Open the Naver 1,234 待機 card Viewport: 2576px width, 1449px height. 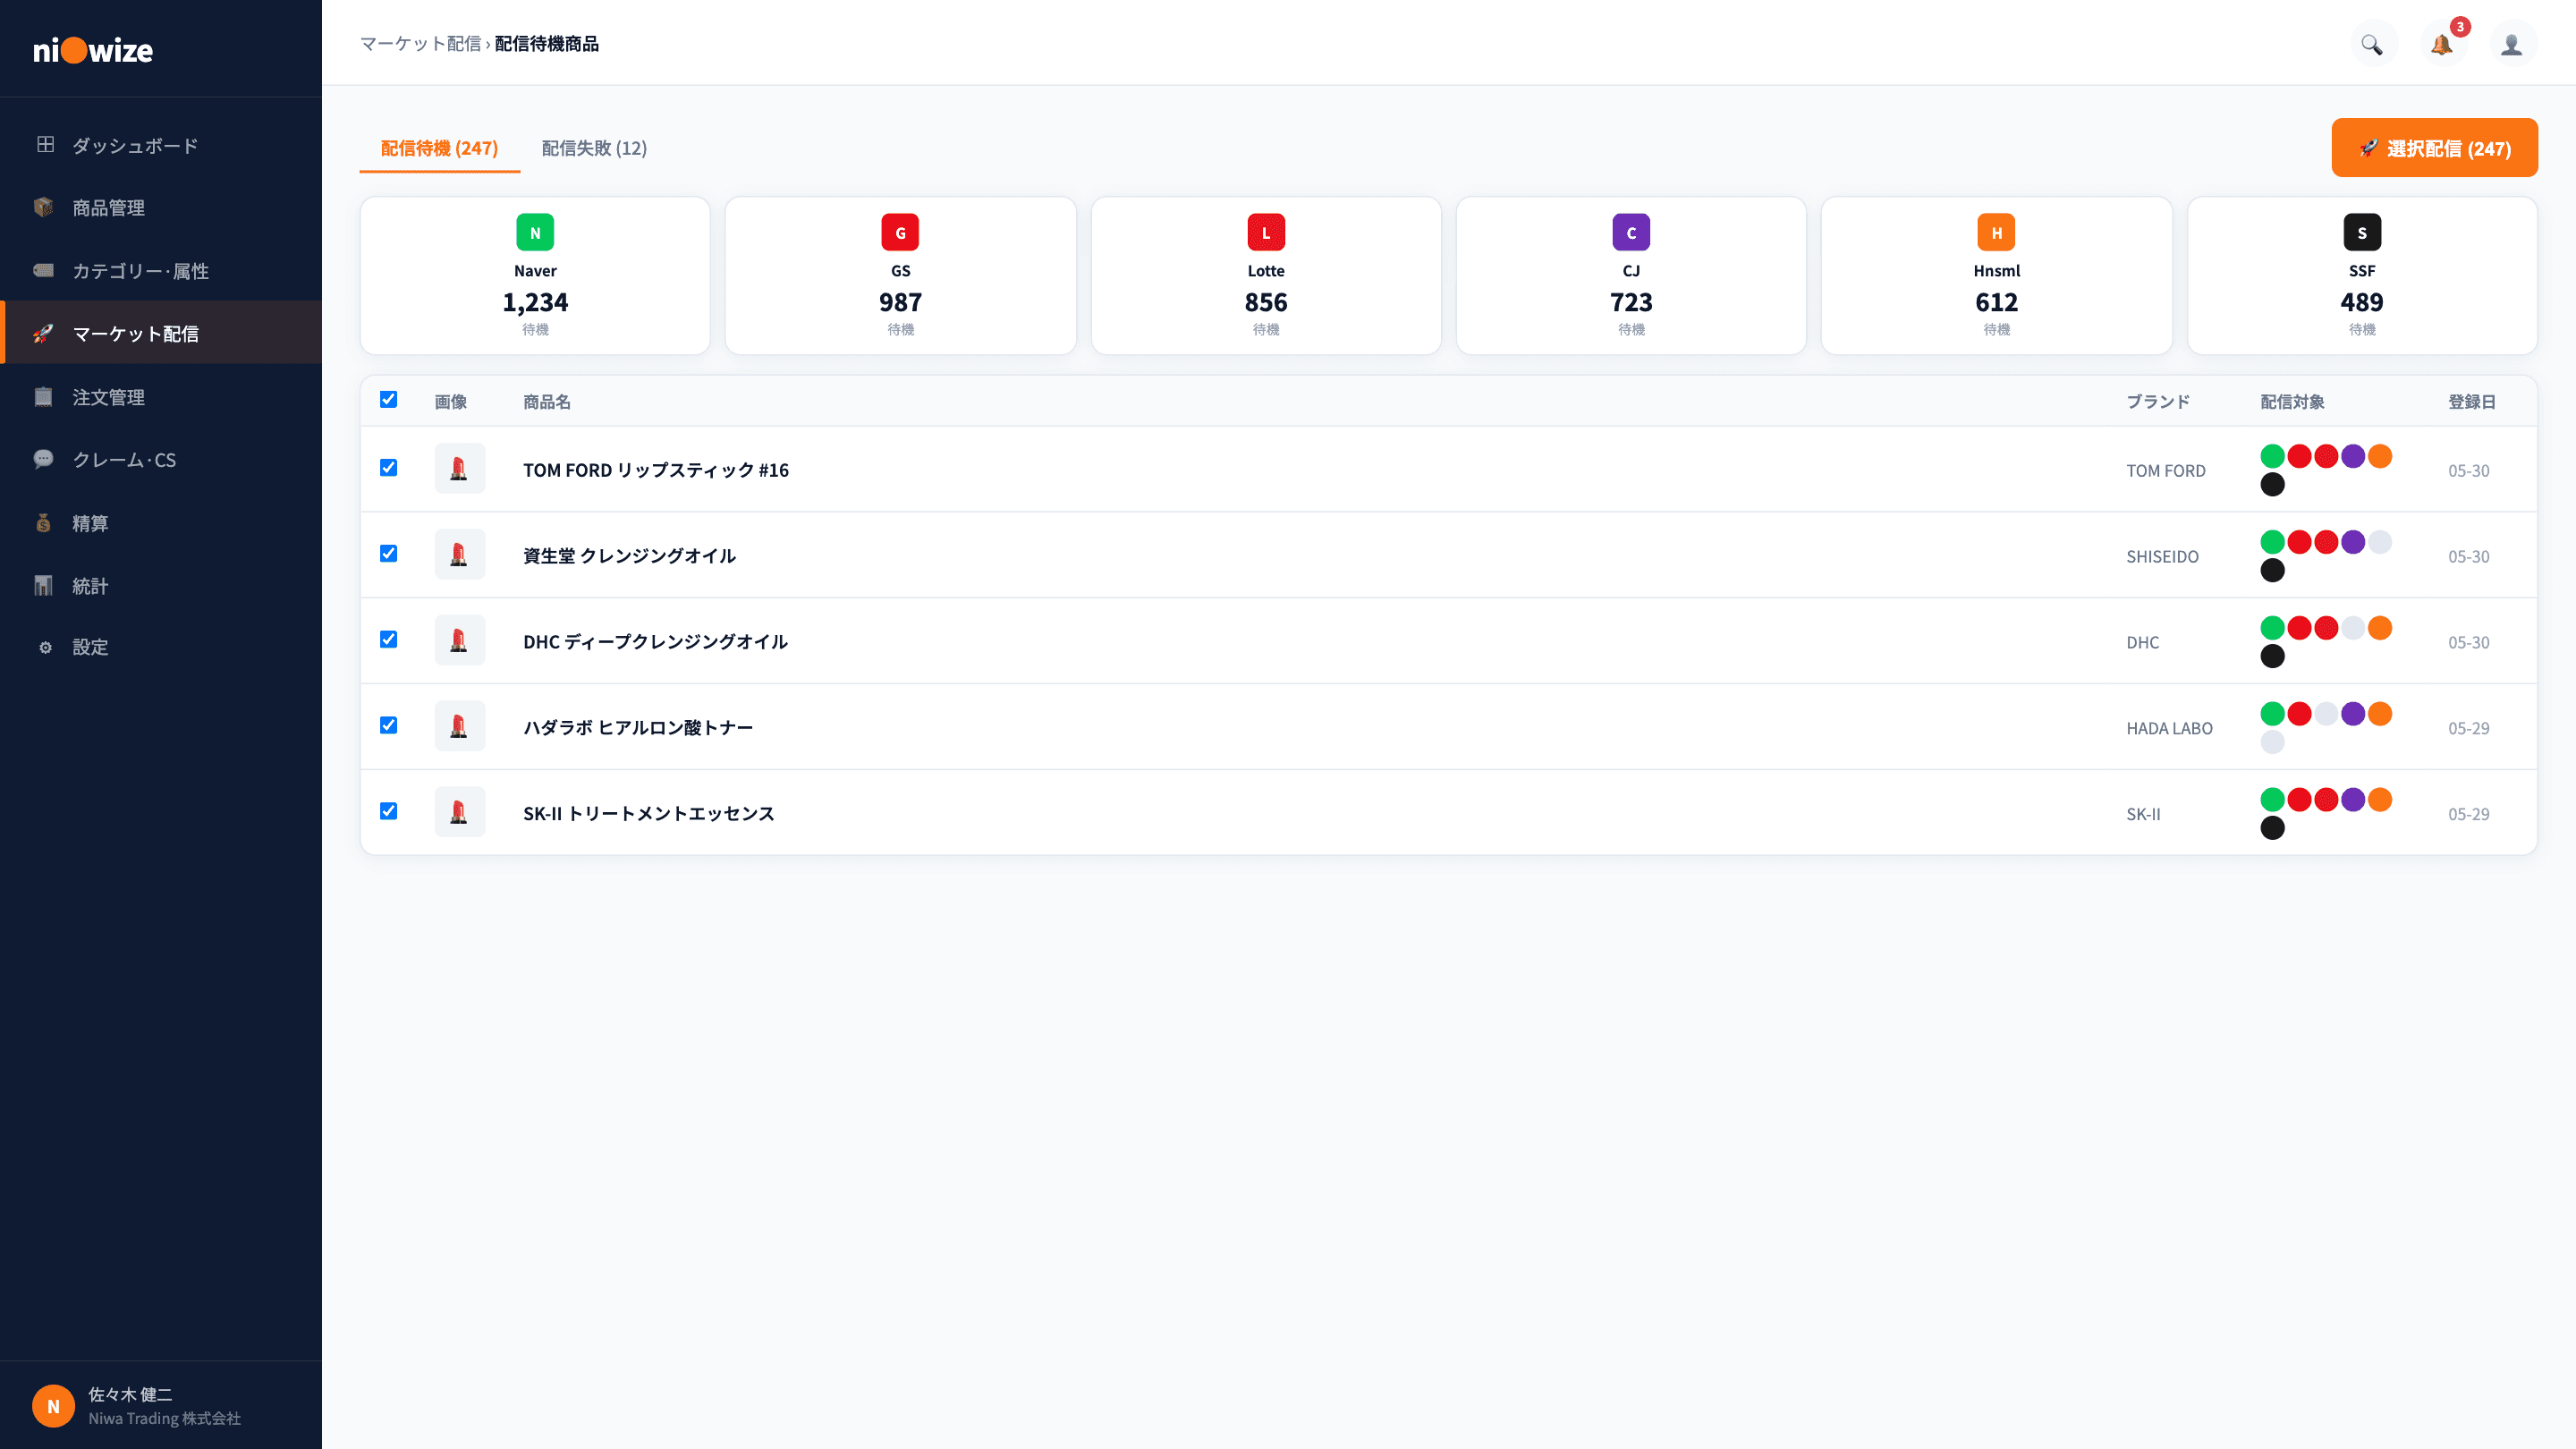coord(535,276)
